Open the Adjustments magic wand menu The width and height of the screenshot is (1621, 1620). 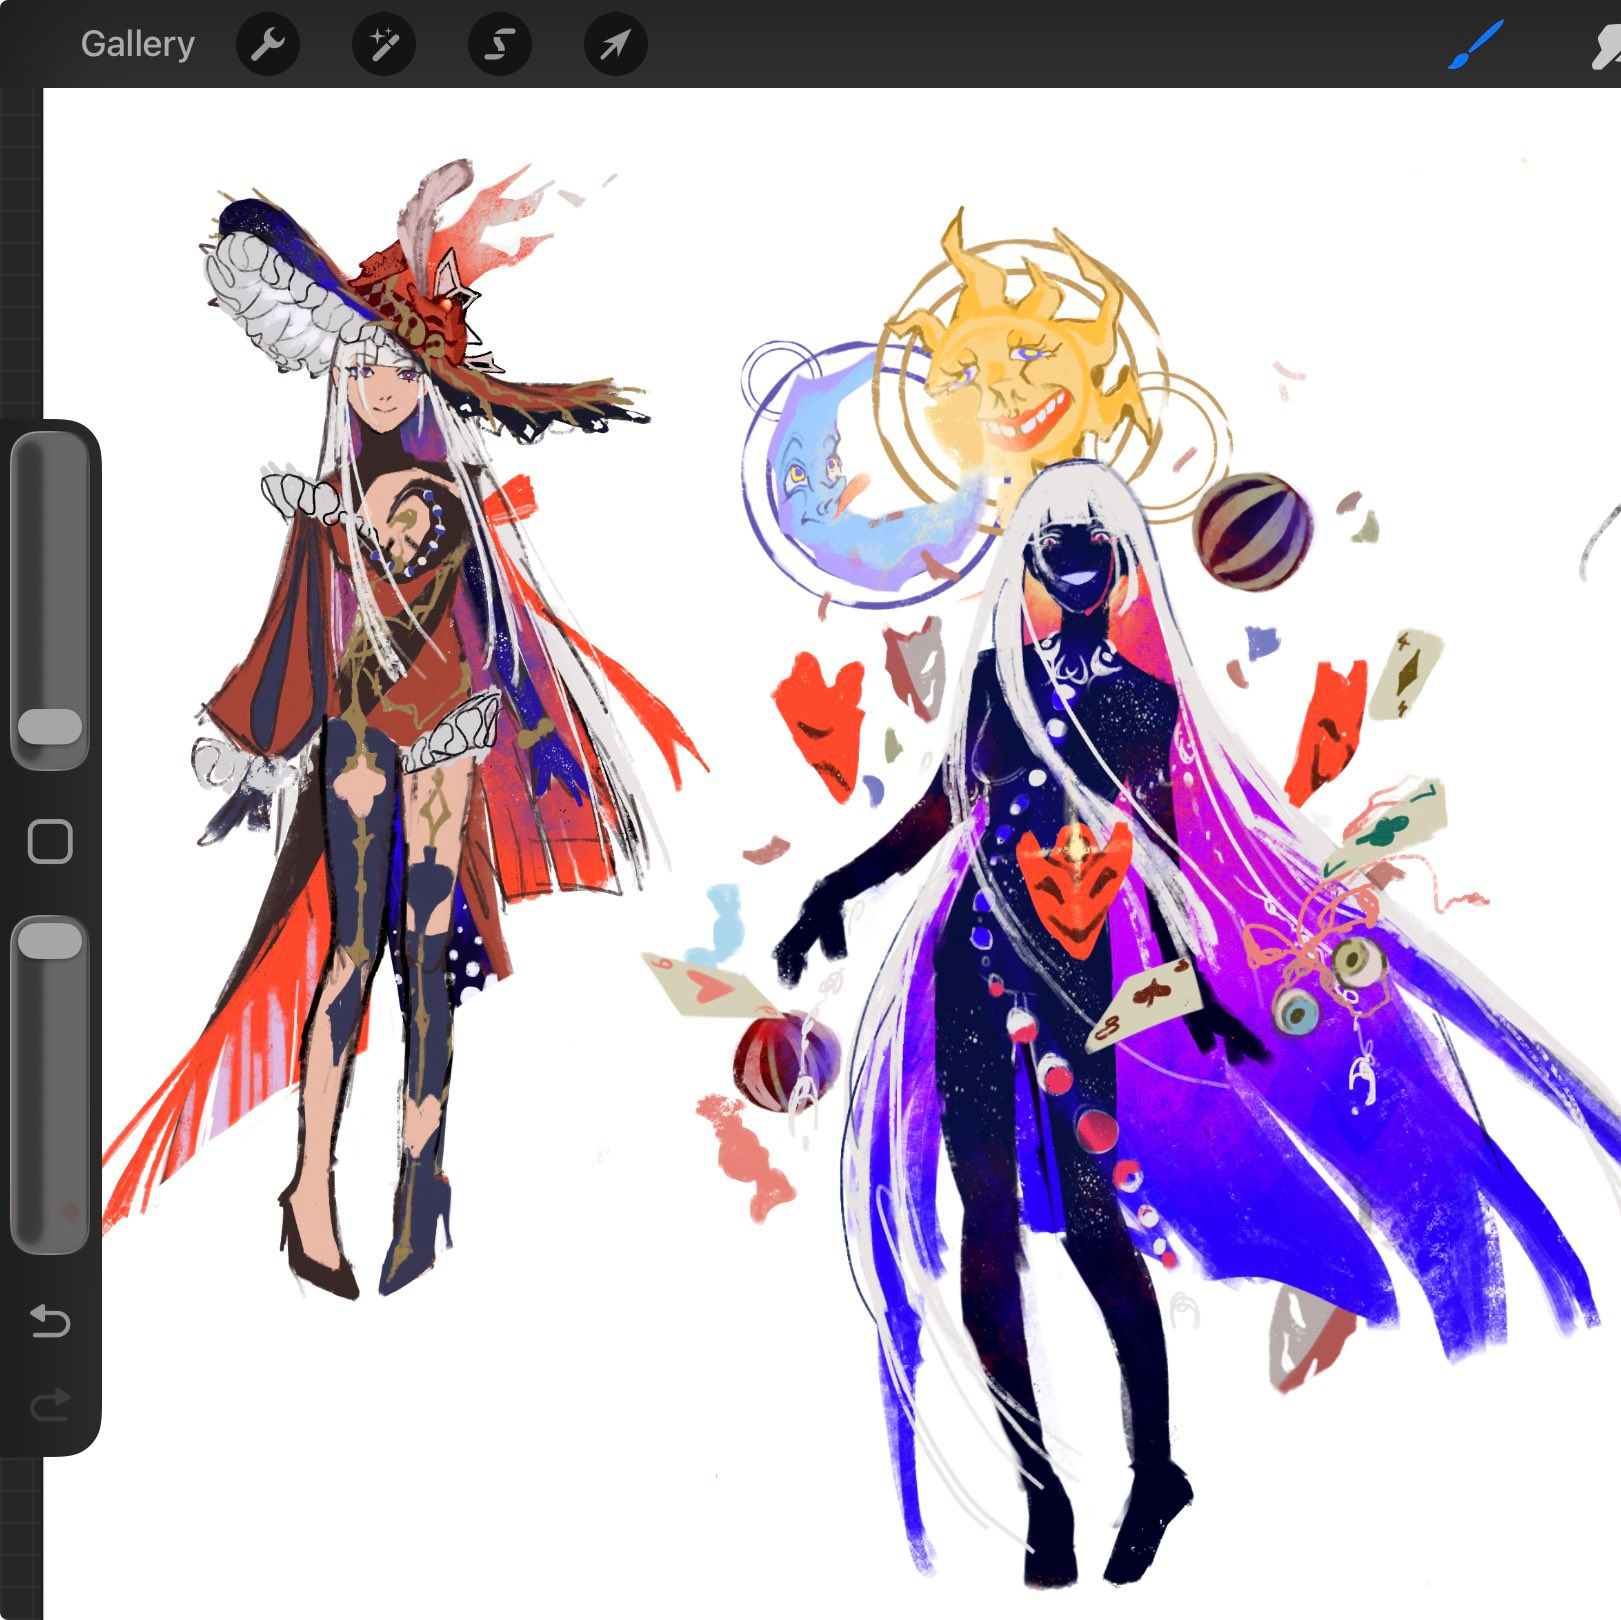[384, 44]
